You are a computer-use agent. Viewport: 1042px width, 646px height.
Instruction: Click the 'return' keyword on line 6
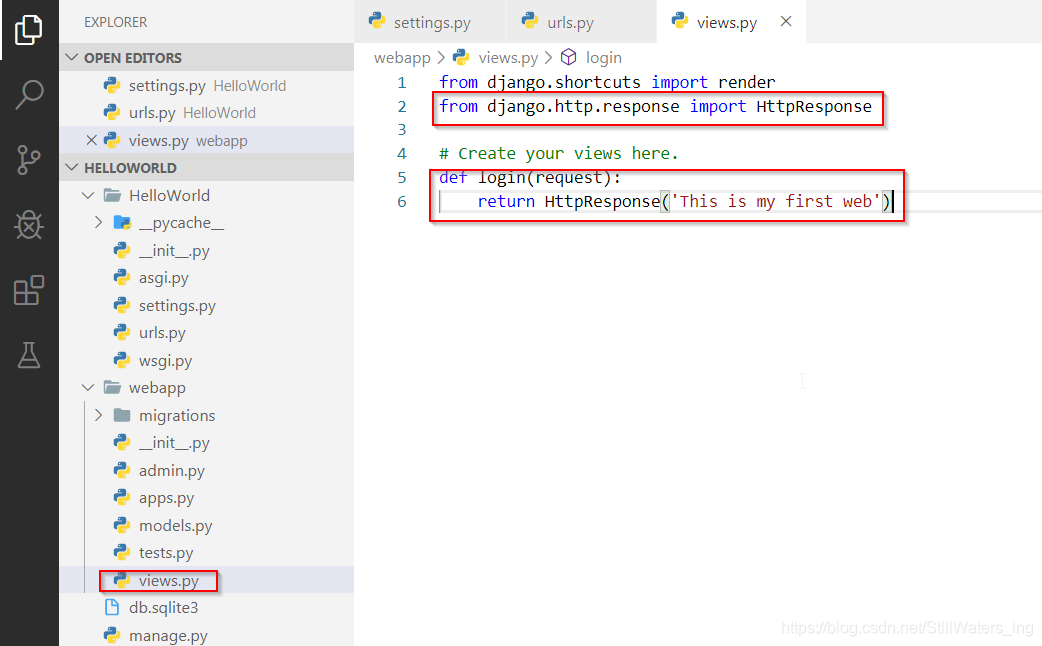click(506, 201)
